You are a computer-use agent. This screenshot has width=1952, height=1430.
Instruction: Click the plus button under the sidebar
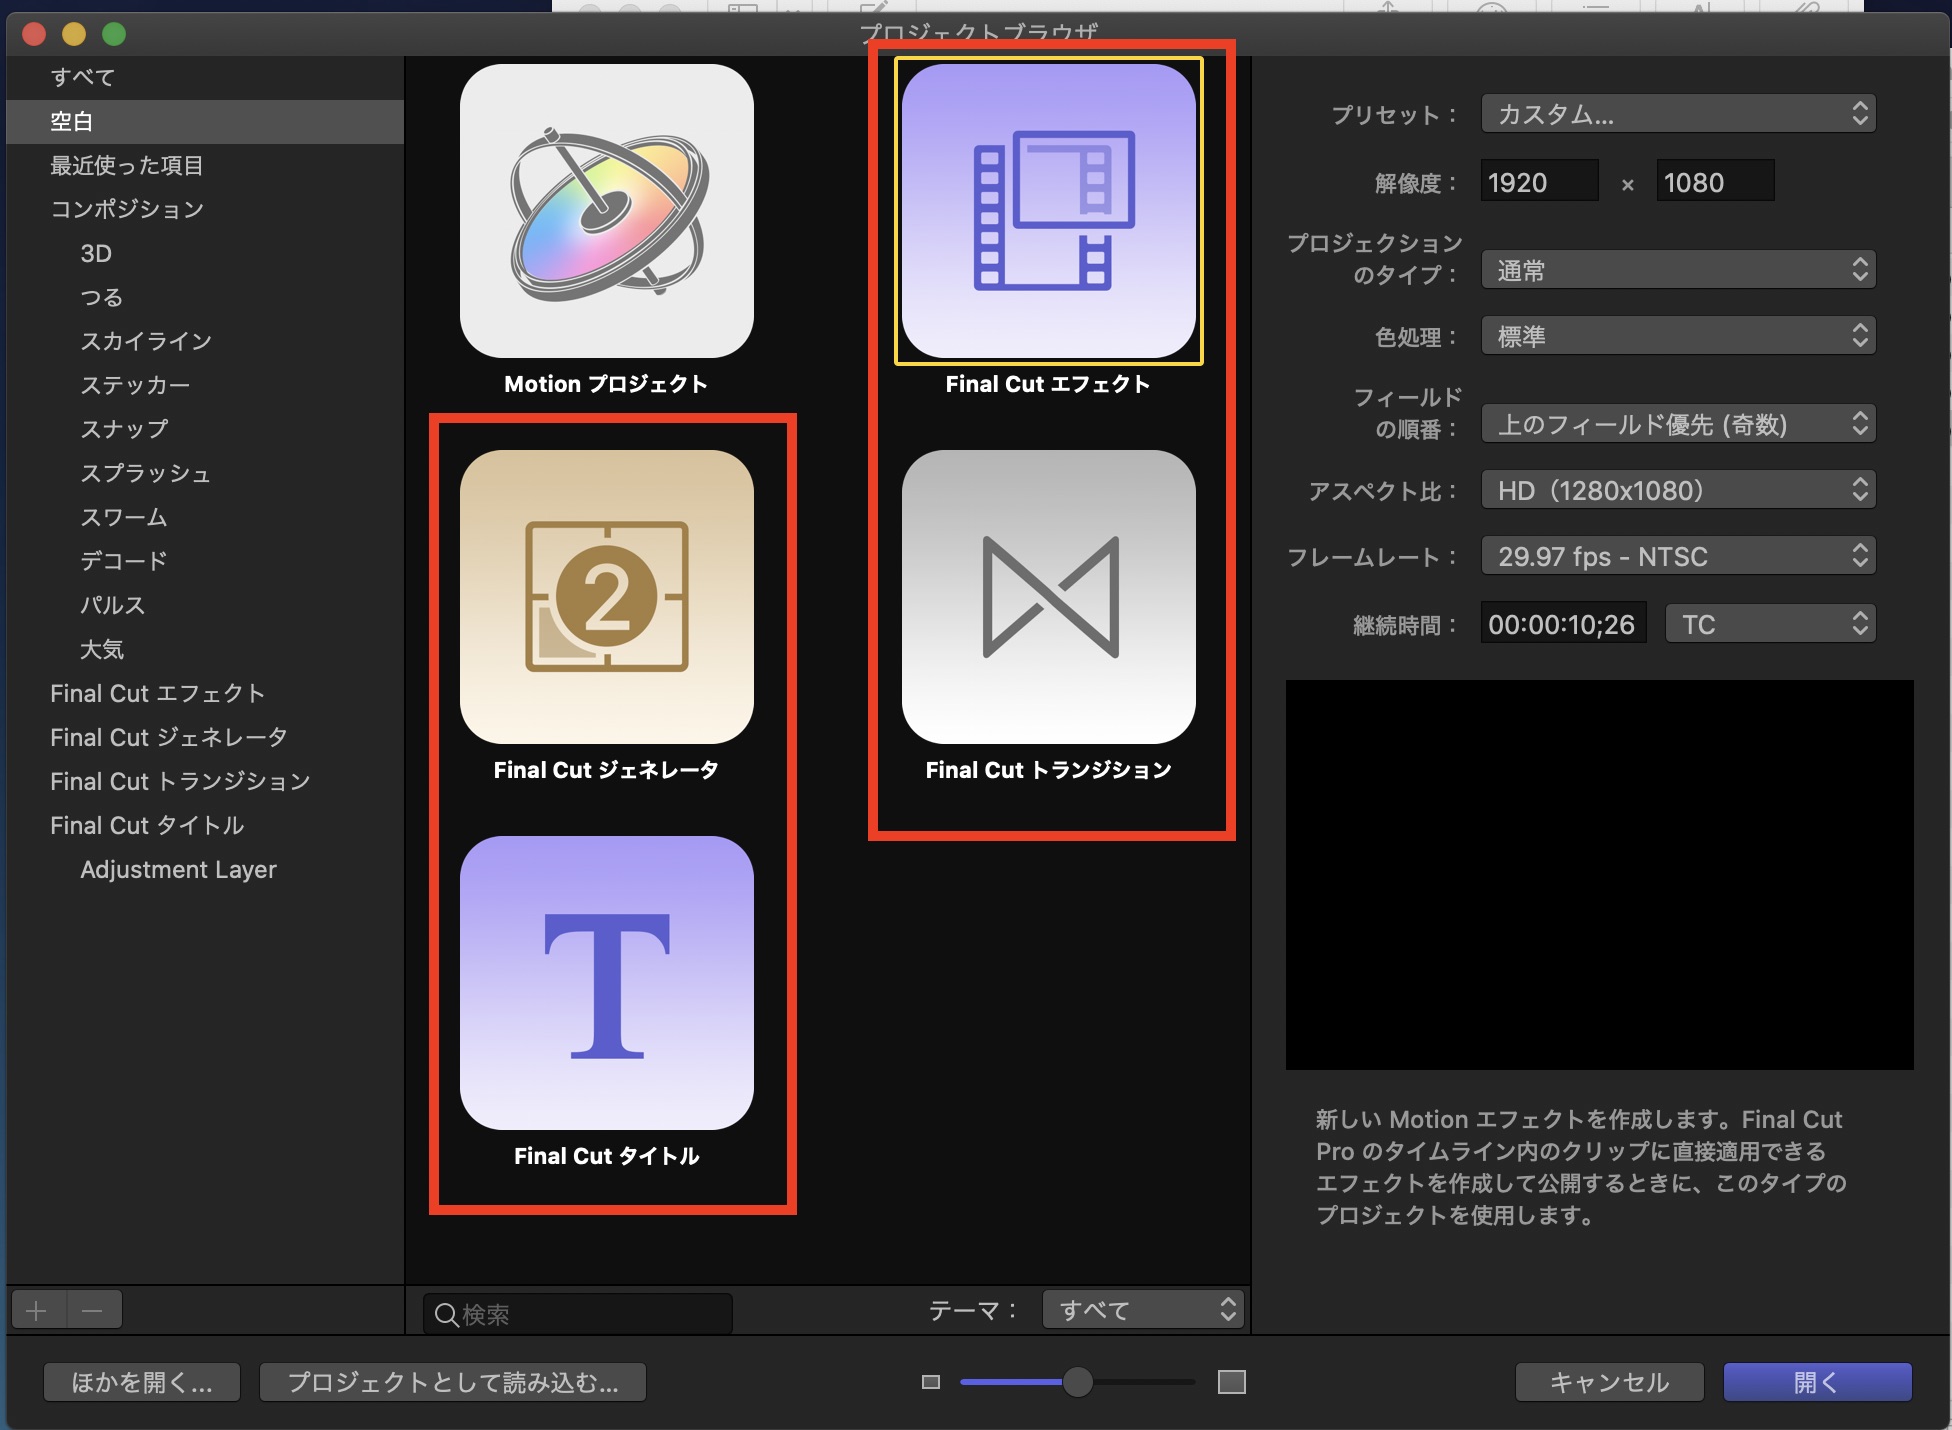click(38, 1310)
